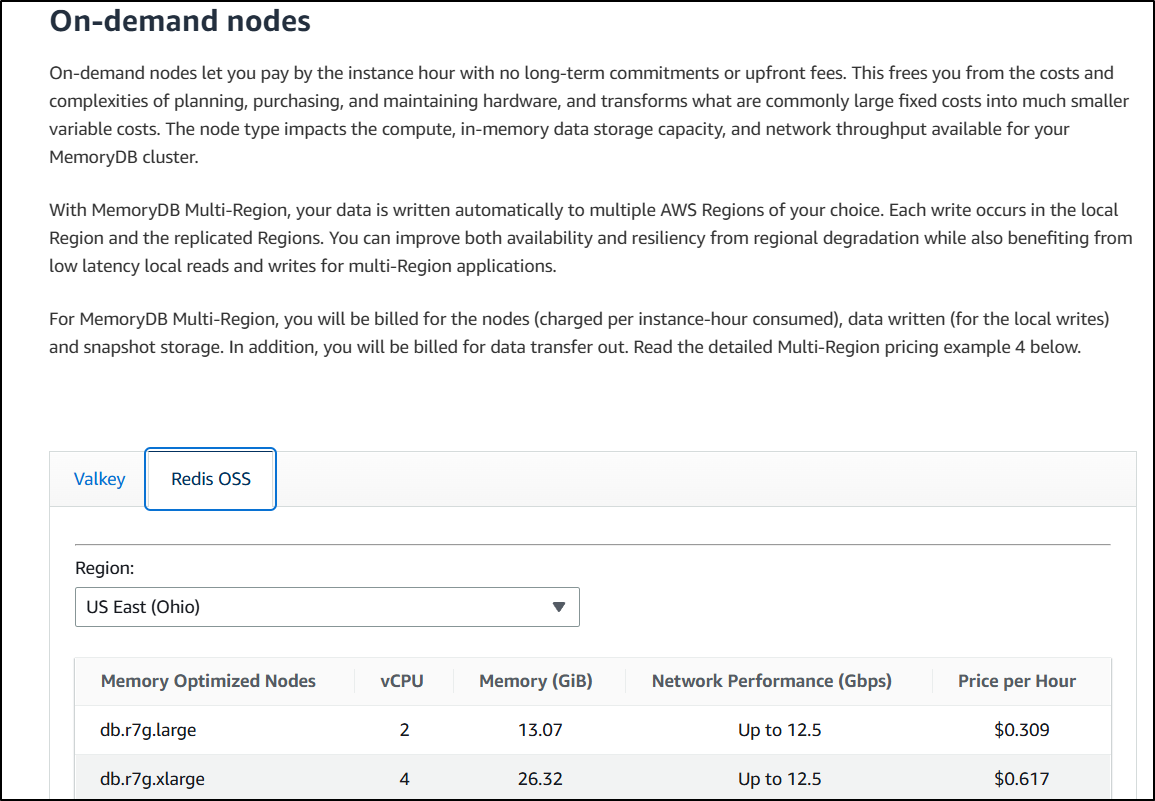1155x801 pixels.
Task: Click the "Region:" label
Action: pos(105,568)
